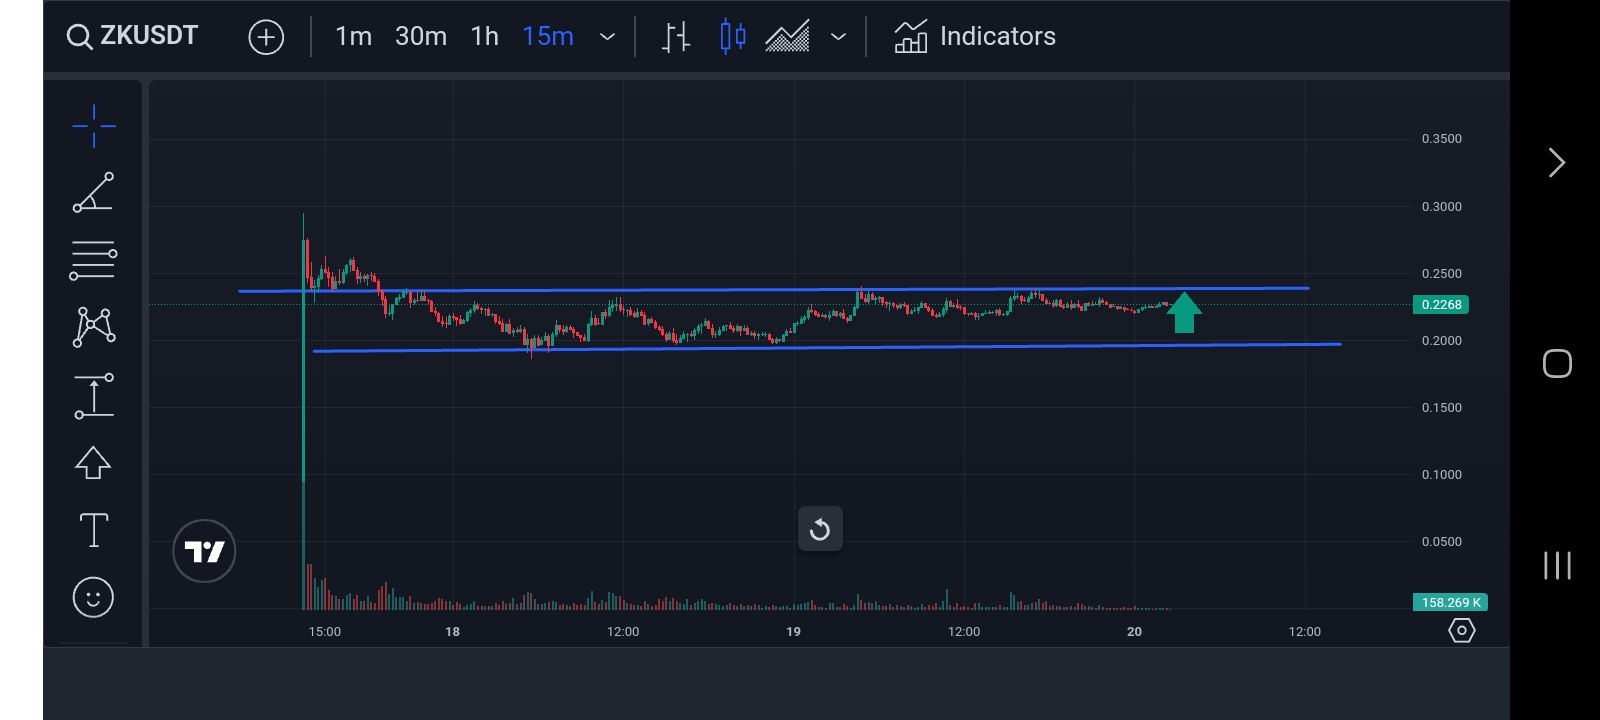1600x720 pixels.
Task: Open the emoji sticker tool
Action: [94, 598]
